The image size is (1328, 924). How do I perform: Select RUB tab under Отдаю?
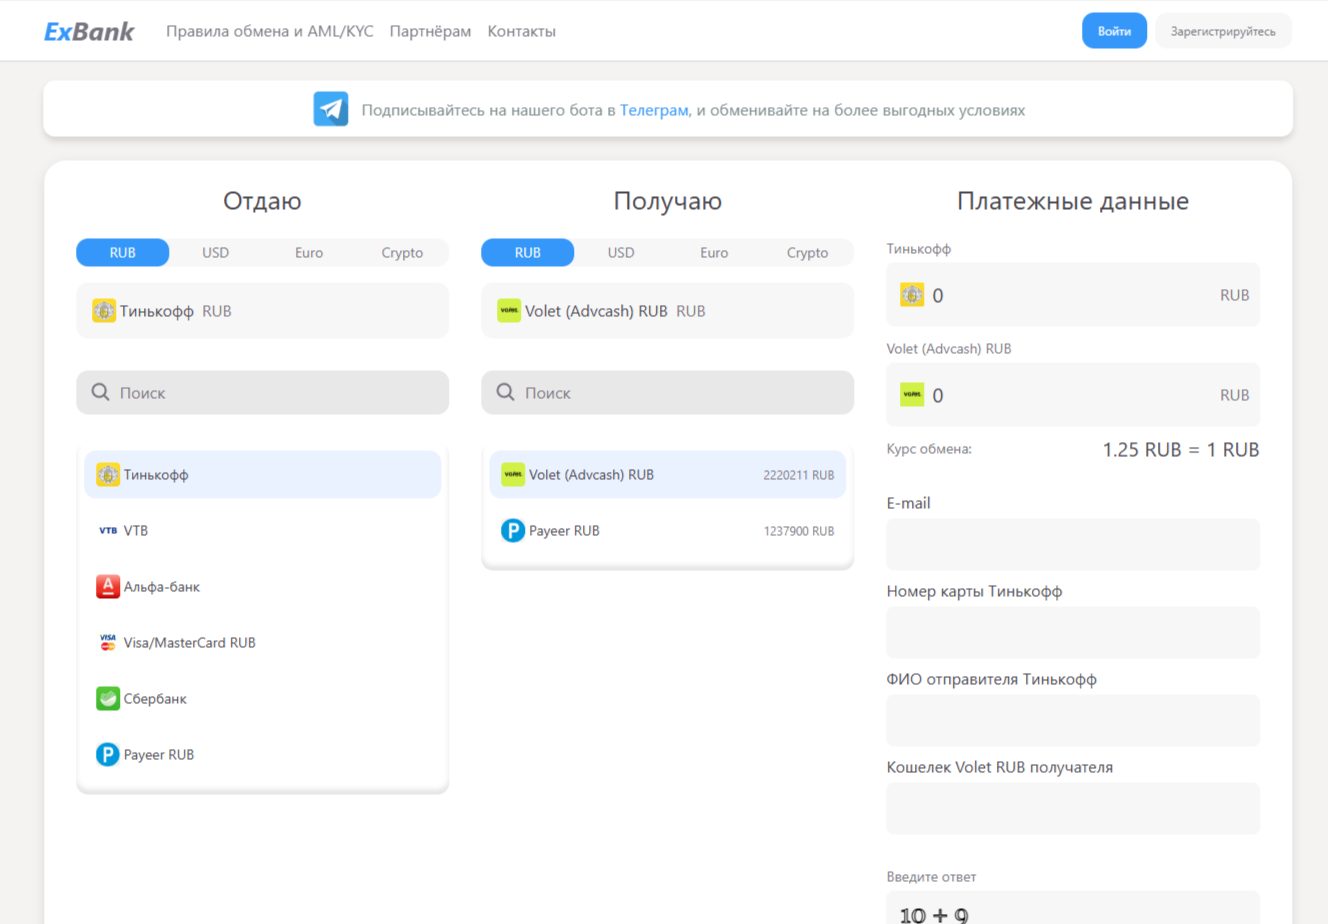click(x=123, y=253)
